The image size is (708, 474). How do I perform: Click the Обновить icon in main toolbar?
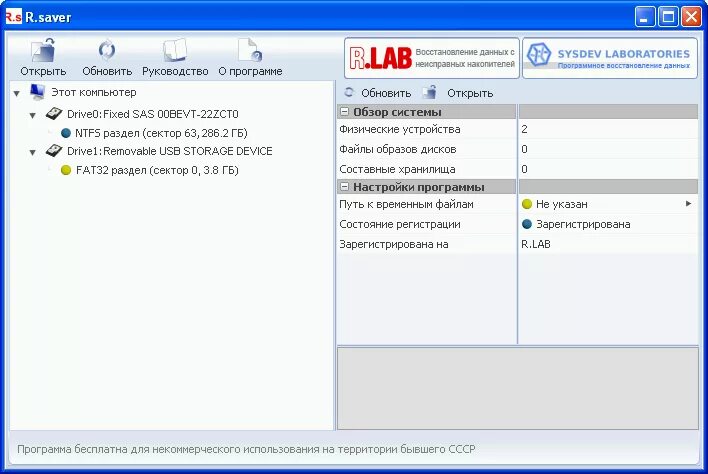(x=107, y=51)
